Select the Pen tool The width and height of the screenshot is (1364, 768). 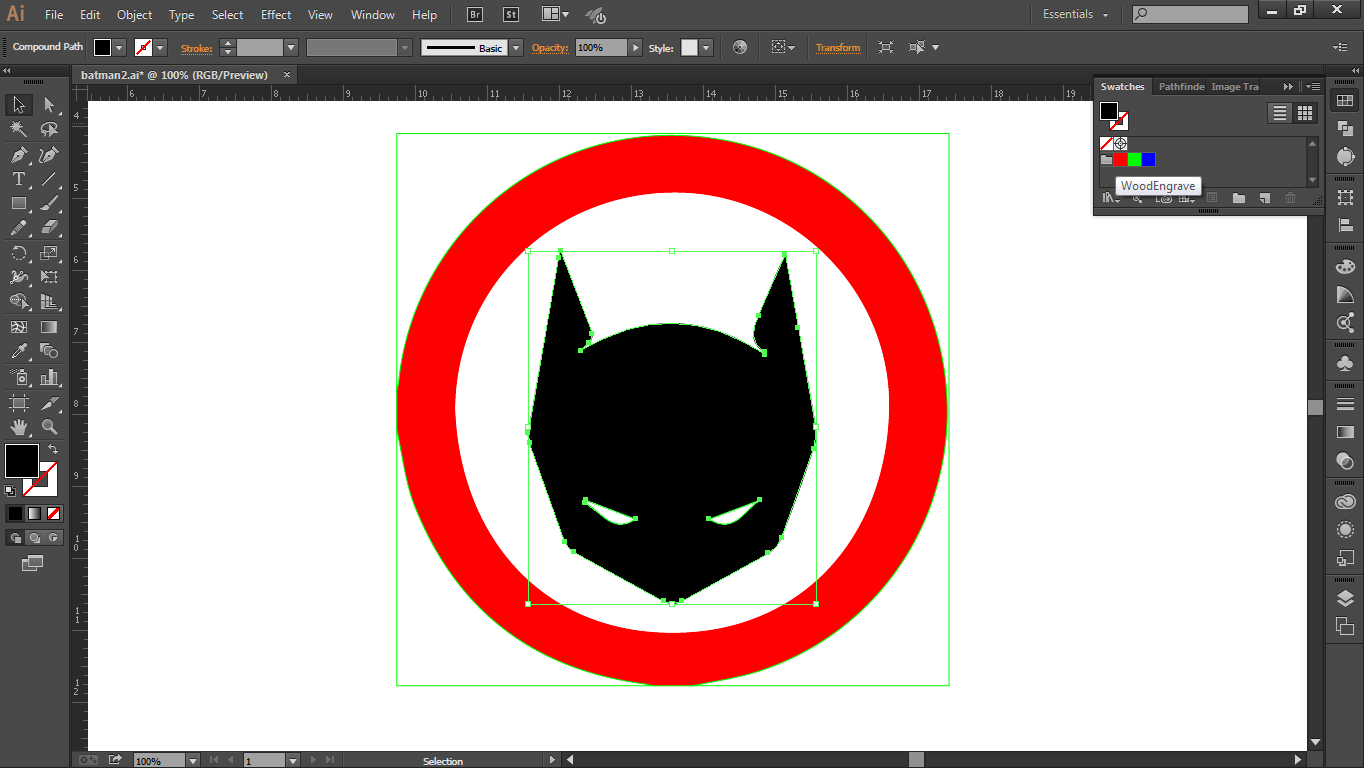coord(19,155)
